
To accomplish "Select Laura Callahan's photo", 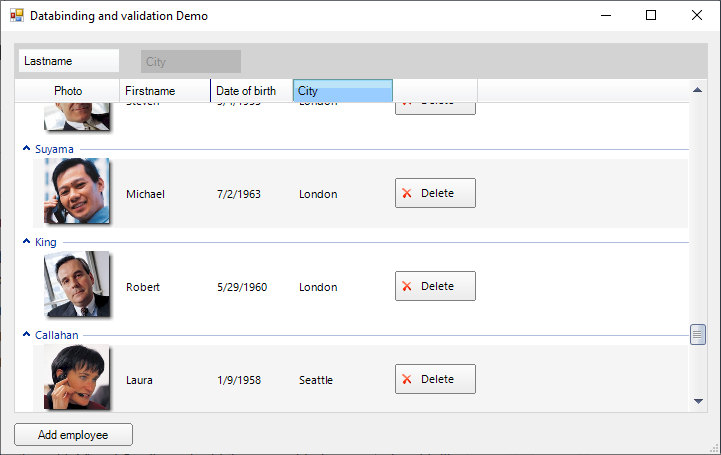I will (76, 377).
